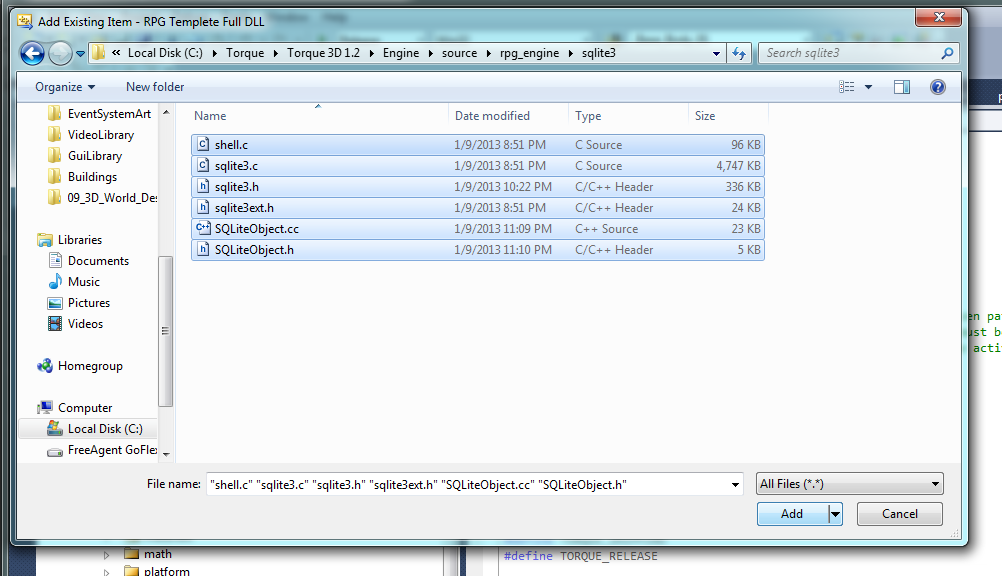Click in the File name text field
The image size is (1002, 576).
pyautogui.click(x=470, y=484)
